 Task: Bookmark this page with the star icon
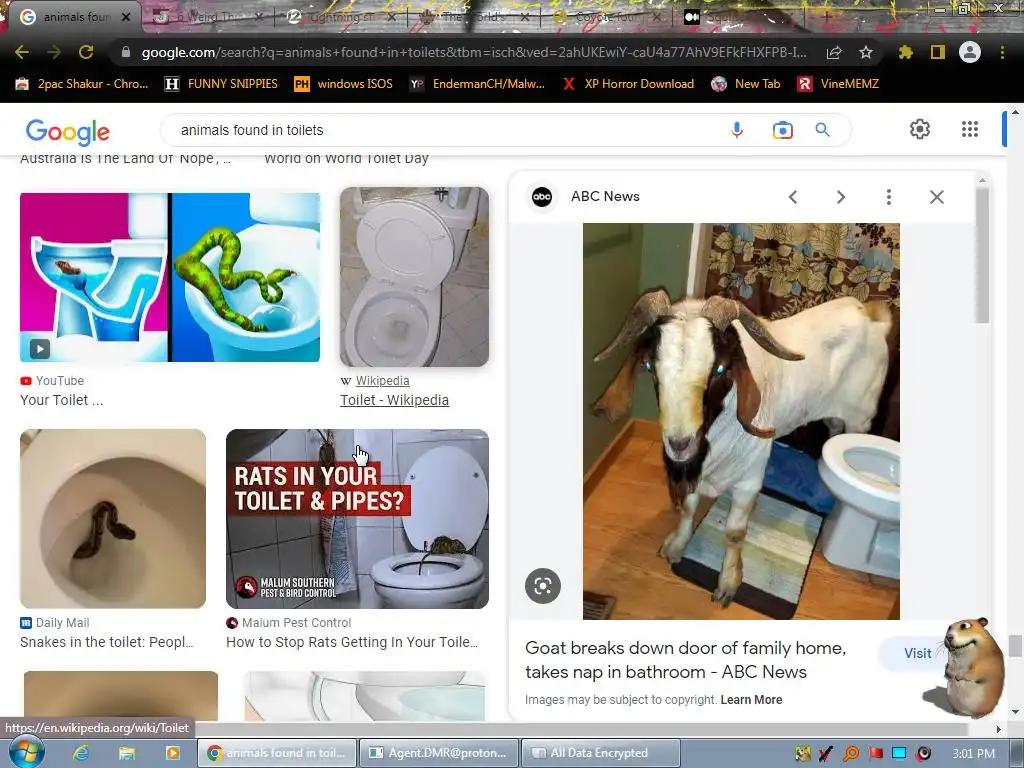click(866, 52)
